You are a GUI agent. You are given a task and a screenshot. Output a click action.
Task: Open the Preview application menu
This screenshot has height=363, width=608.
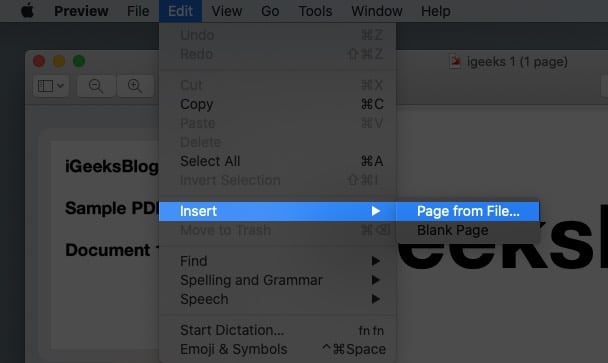(81, 11)
